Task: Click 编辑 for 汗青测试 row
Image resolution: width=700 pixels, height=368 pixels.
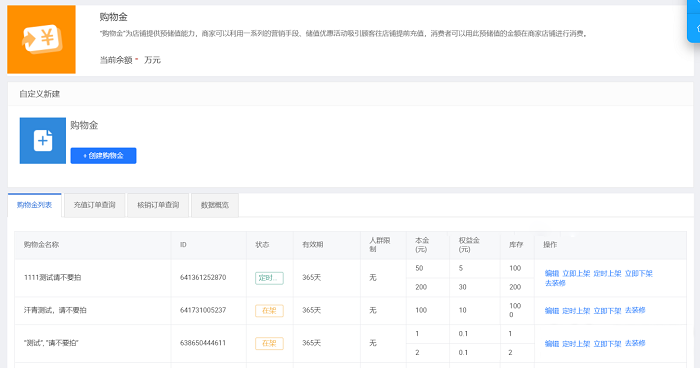Action: pyautogui.click(x=552, y=310)
